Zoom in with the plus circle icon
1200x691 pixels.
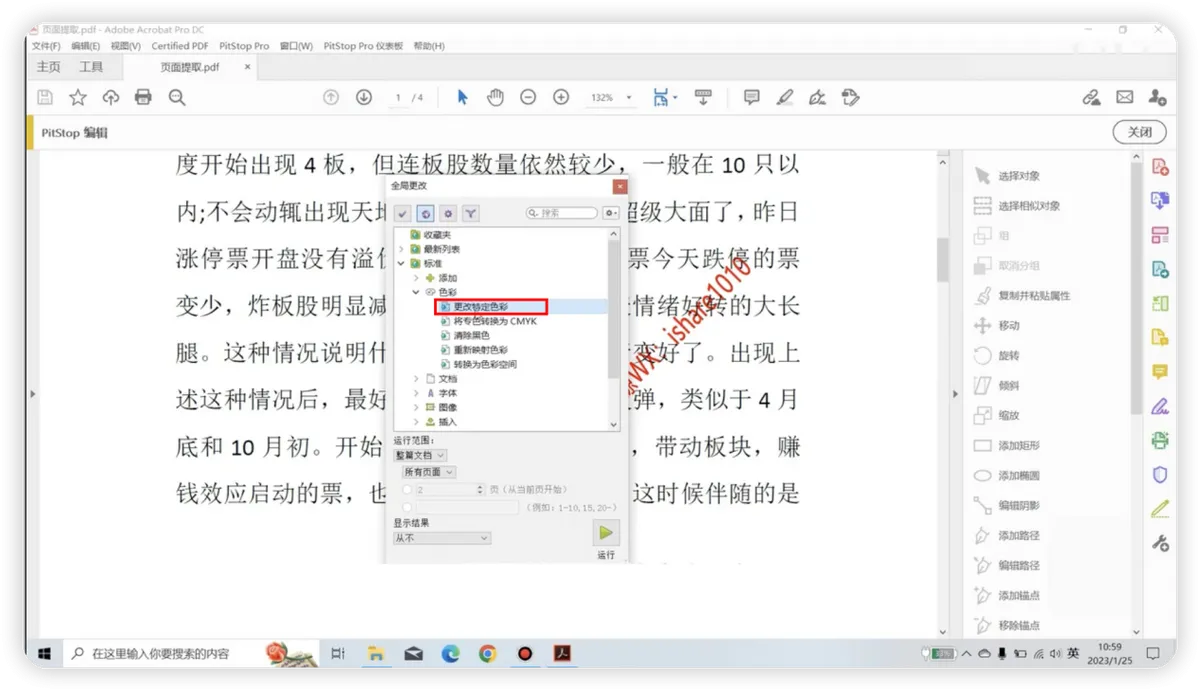coord(561,97)
